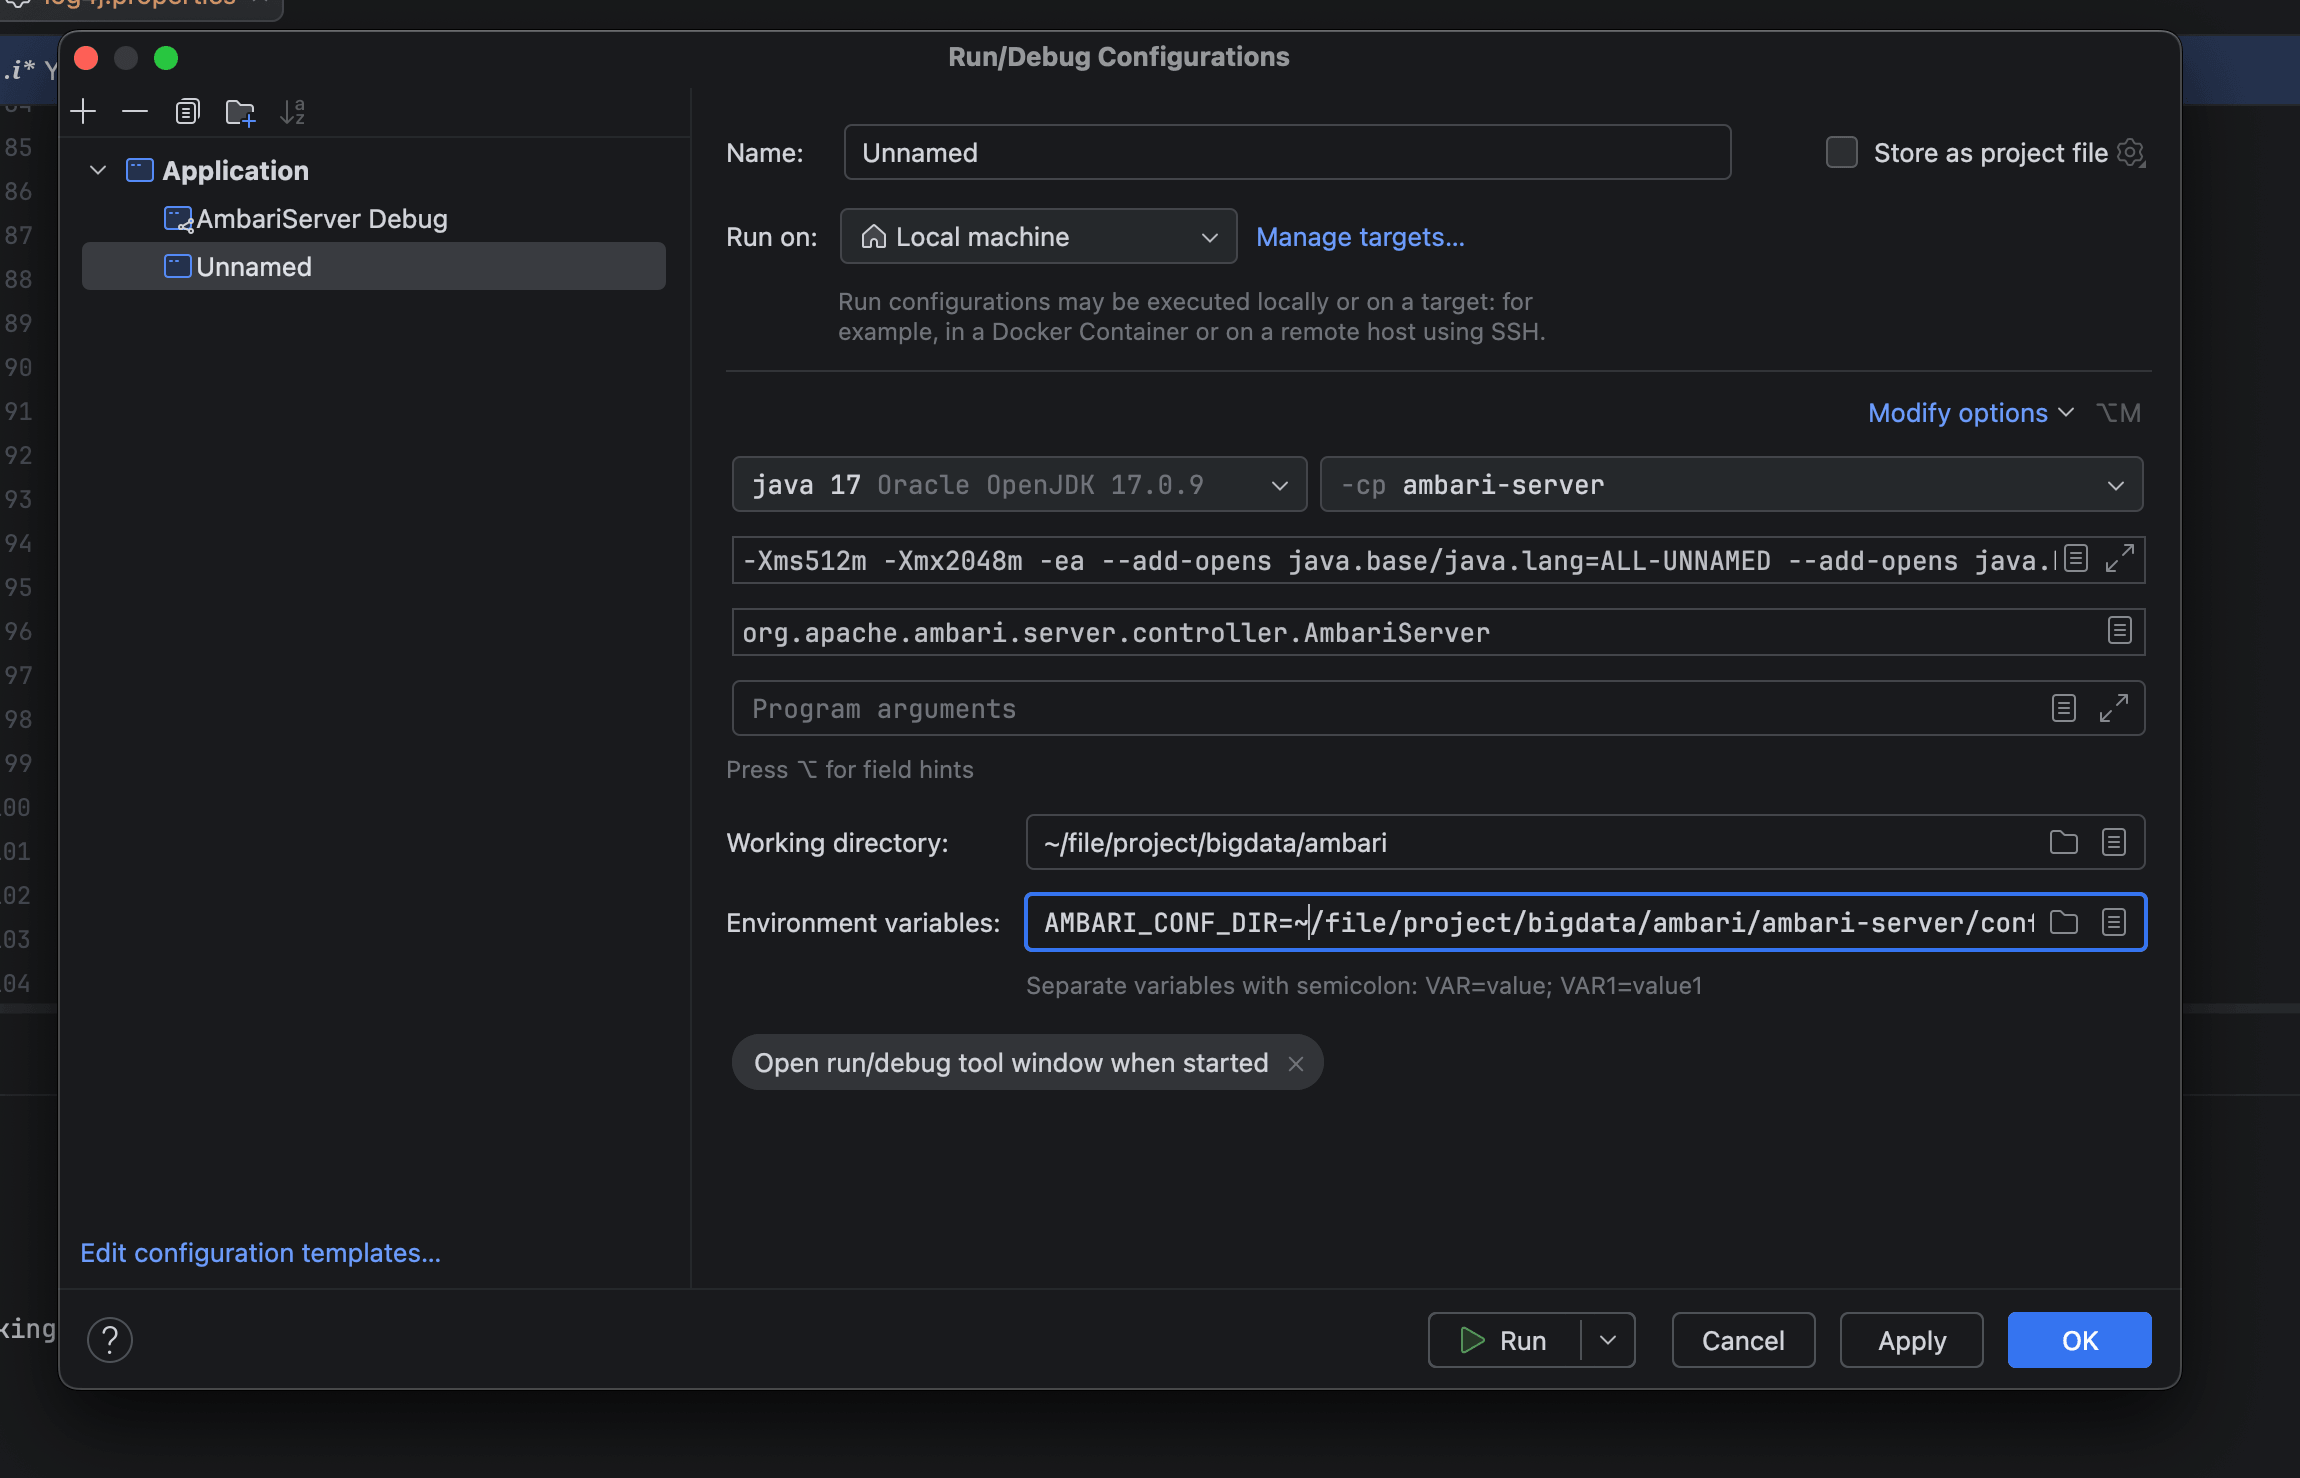Enable the Store as project file checkbox
Screen dimensions: 2300x1478
(x=1841, y=153)
